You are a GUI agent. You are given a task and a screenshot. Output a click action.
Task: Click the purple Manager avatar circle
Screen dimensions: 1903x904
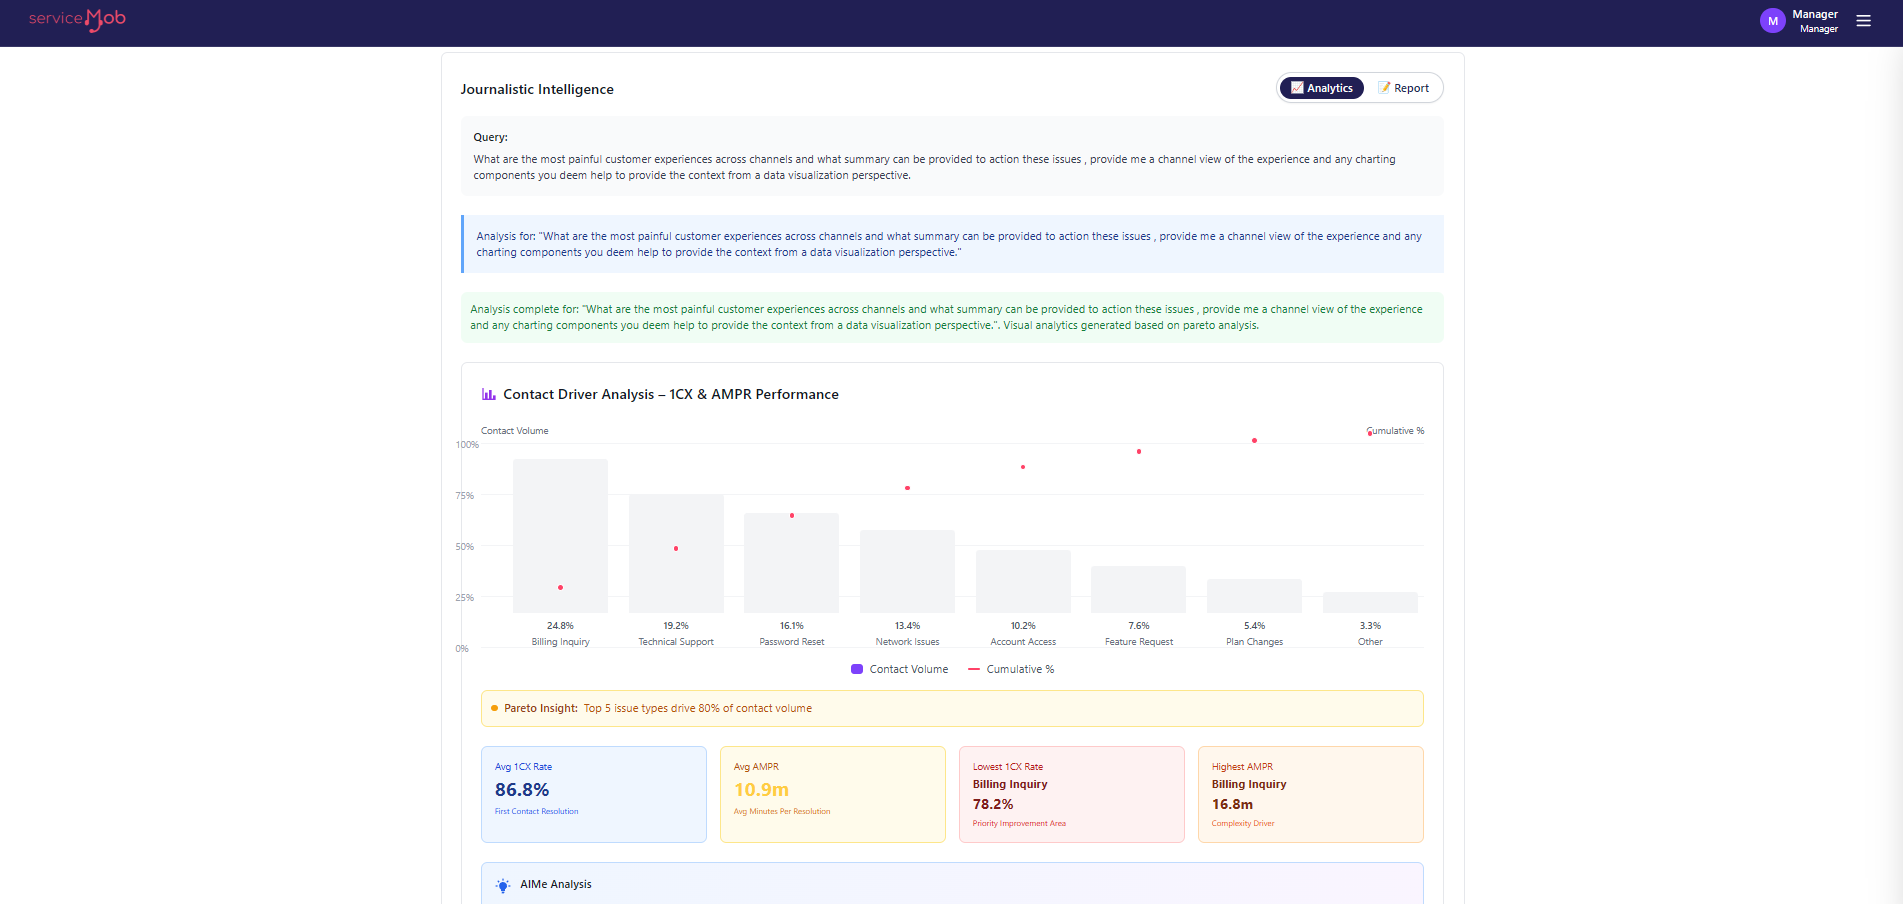click(x=1772, y=20)
